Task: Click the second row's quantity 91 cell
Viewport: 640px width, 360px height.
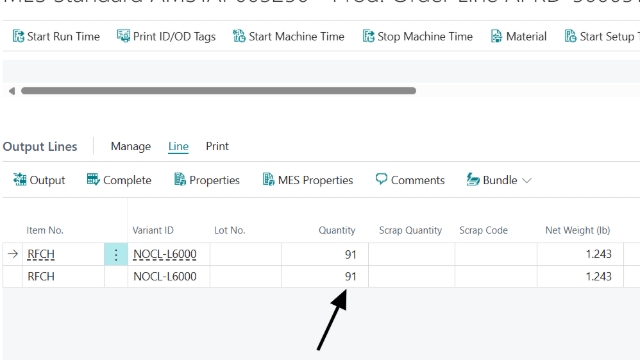Action: point(325,276)
